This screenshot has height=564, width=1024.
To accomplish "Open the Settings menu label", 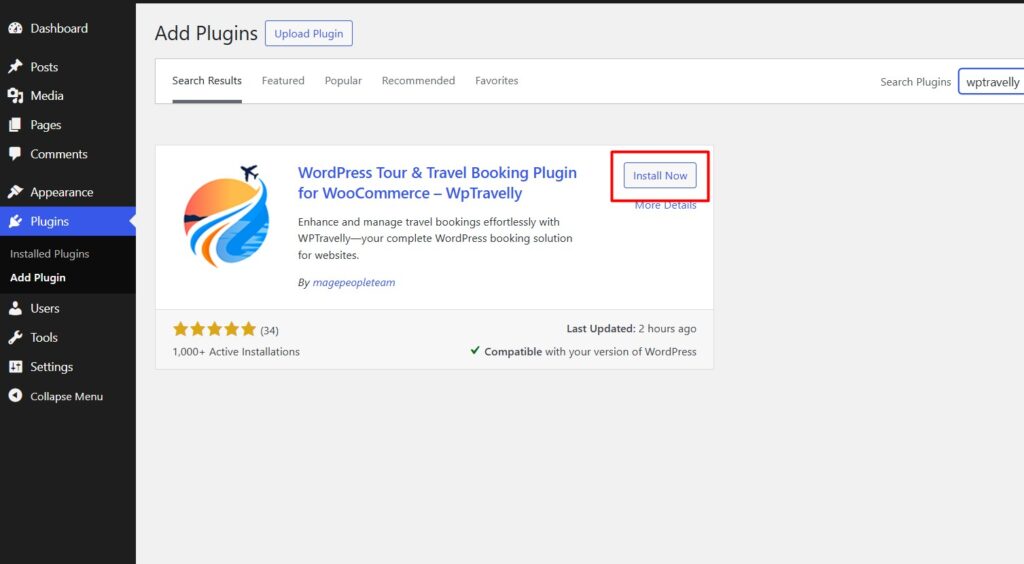I will pos(52,367).
